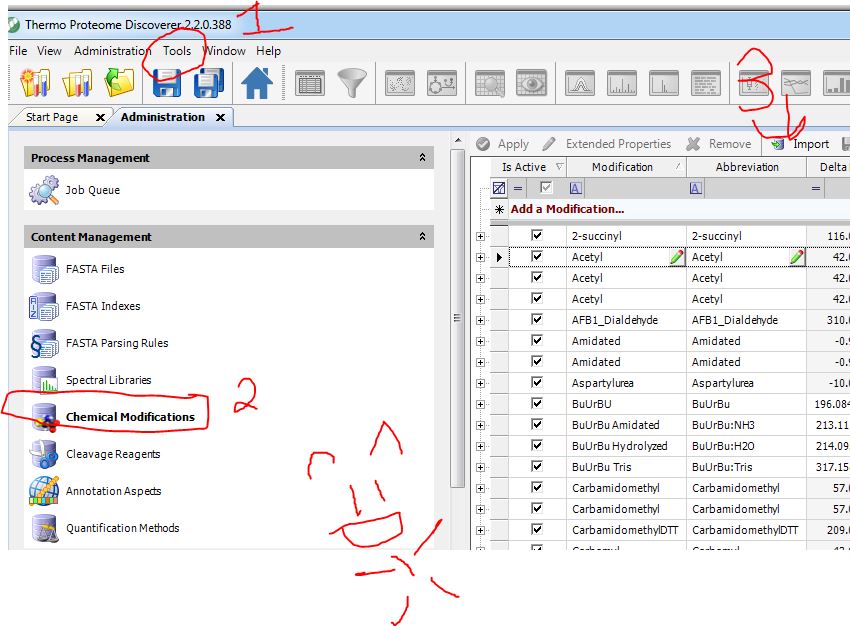Image resolution: width=850 pixels, height=626 pixels.
Task: Uncheck Is Active for AFB1_Dialdehyde
Action: coord(537,319)
